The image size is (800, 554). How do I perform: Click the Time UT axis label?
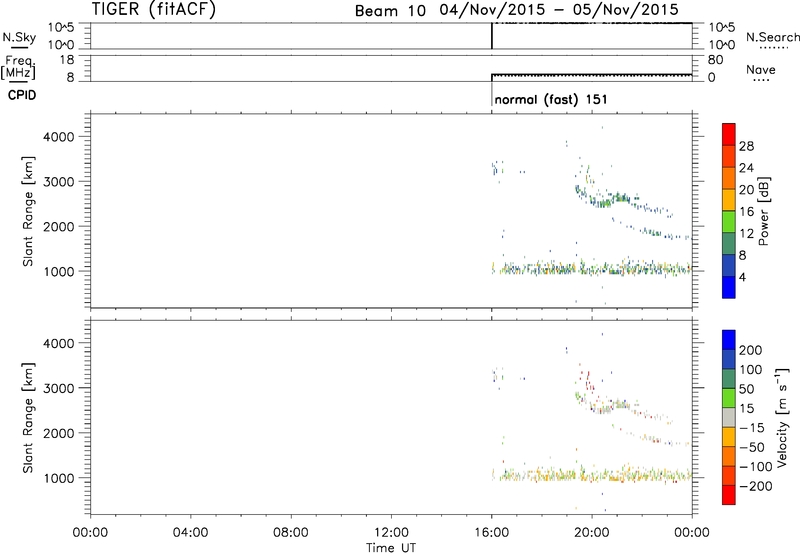(x=391, y=548)
